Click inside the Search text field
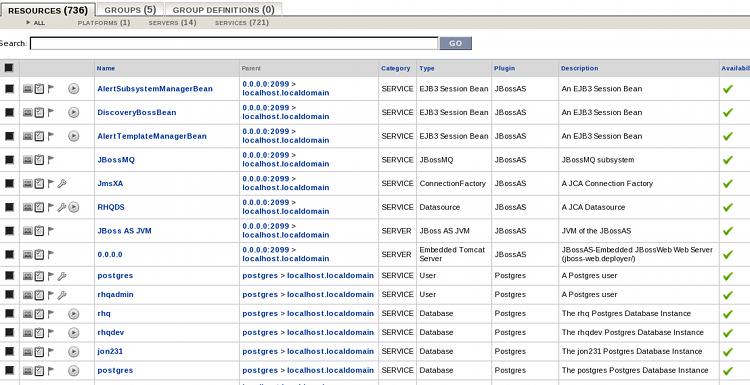 click(234, 44)
